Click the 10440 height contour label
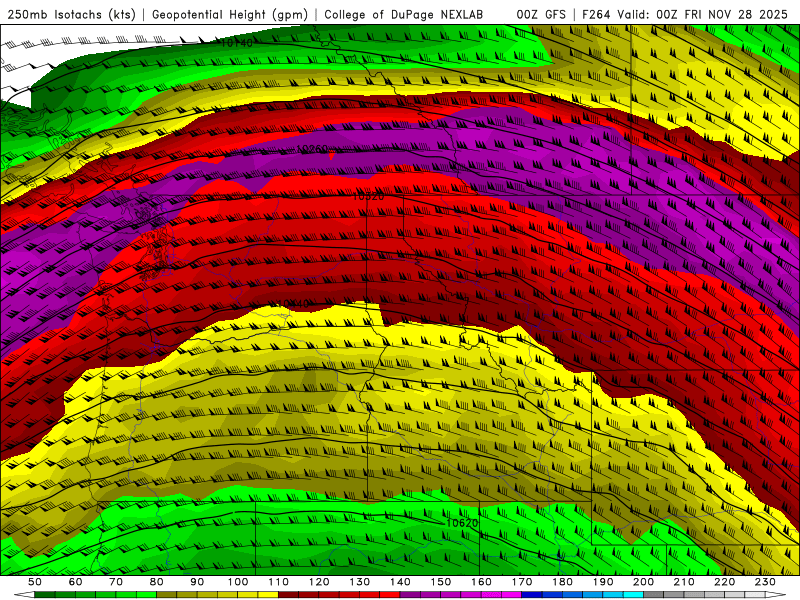Image resolution: width=800 pixels, height=600 pixels. (x=292, y=304)
